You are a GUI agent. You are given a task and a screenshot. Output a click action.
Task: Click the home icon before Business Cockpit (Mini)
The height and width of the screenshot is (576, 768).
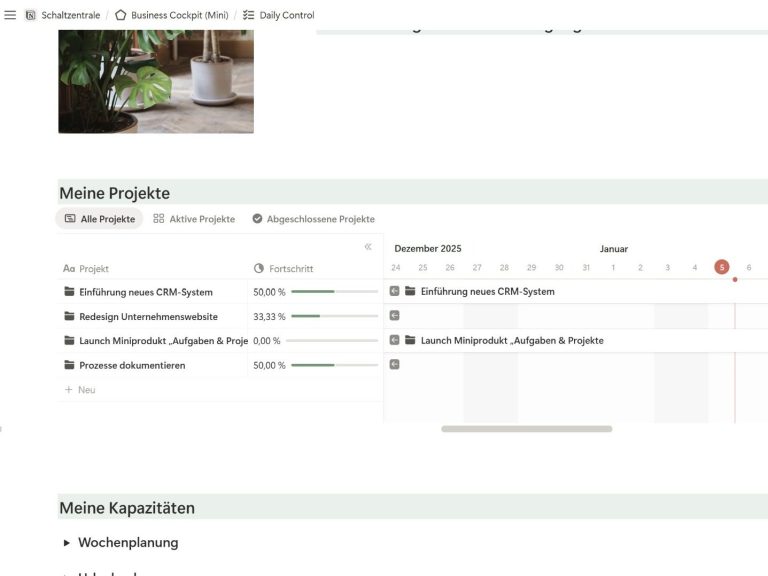click(121, 15)
